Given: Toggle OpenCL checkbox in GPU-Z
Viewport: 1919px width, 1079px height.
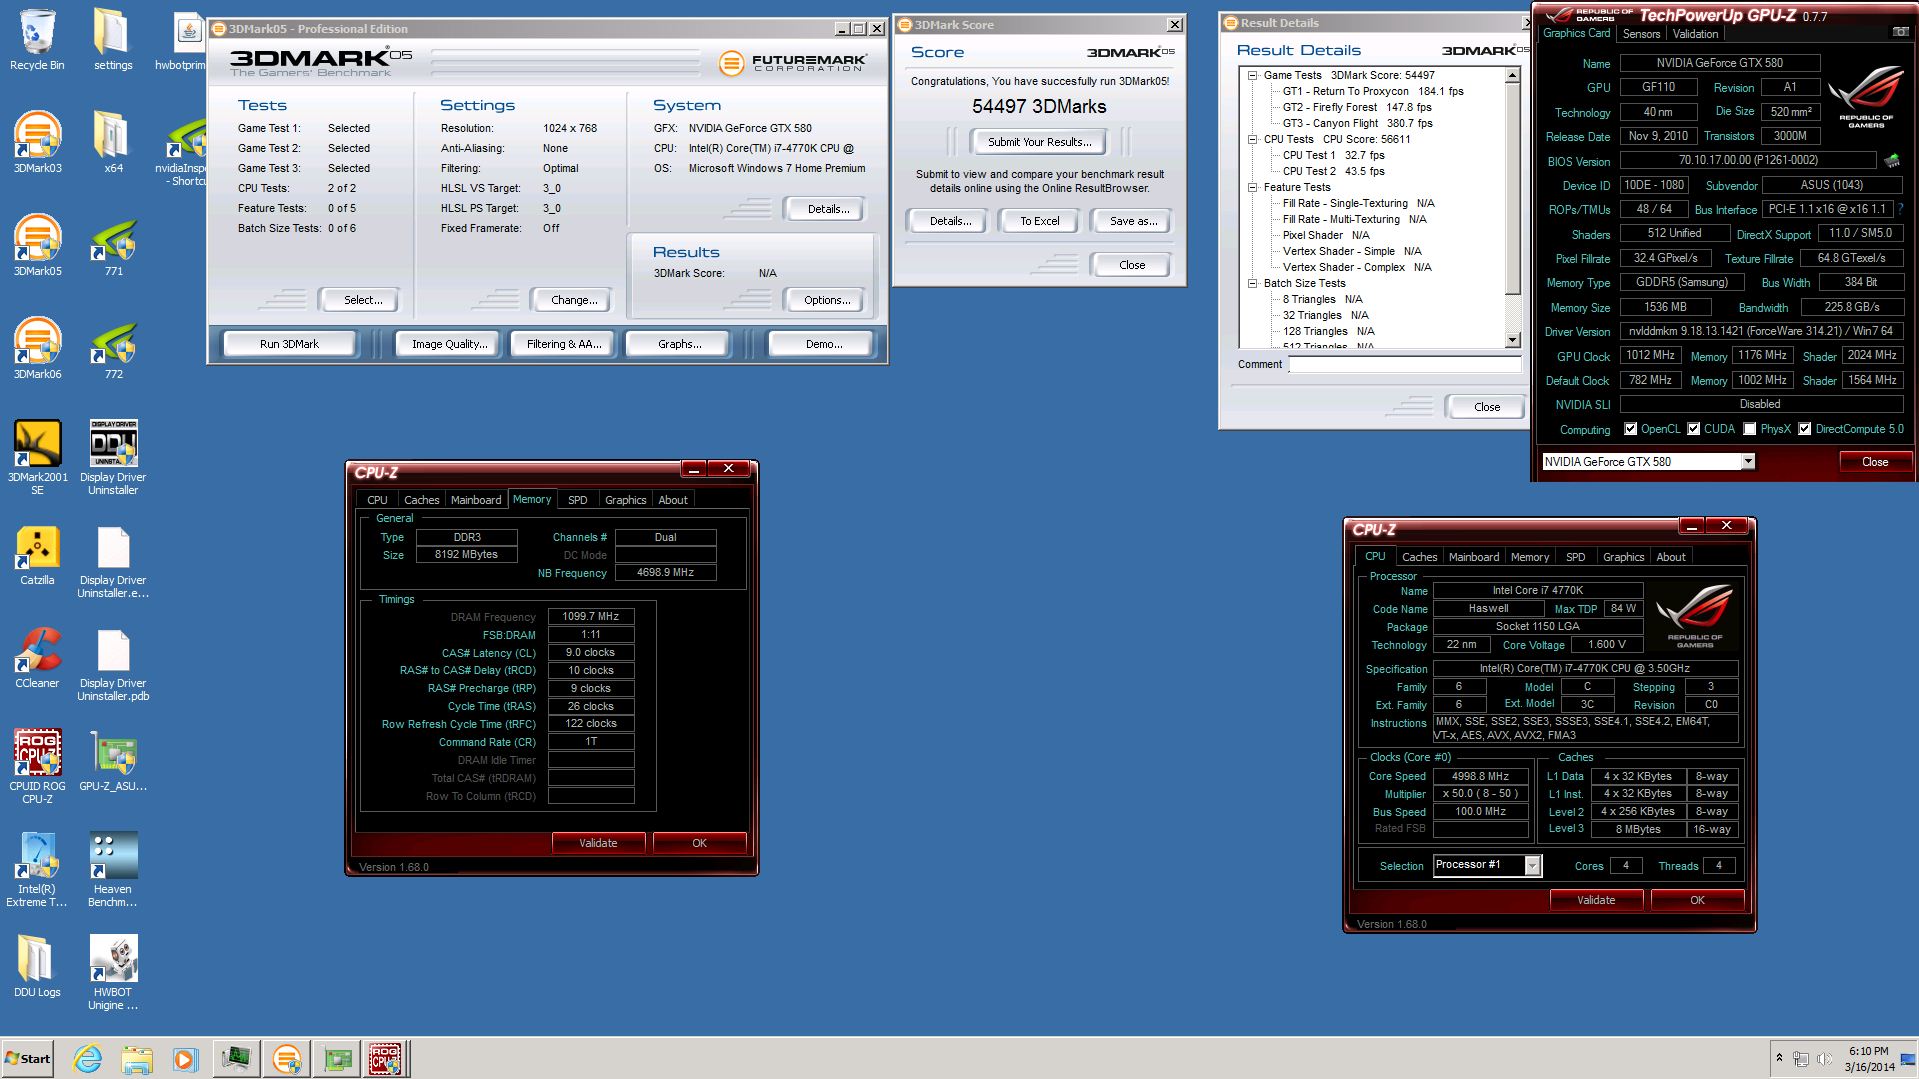Looking at the screenshot, I should point(1630,429).
